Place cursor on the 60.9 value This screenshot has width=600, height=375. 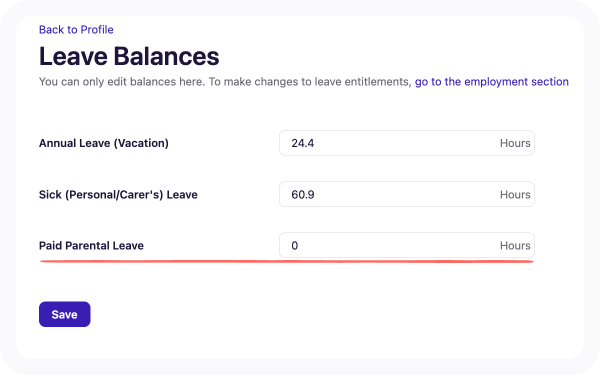pos(303,194)
